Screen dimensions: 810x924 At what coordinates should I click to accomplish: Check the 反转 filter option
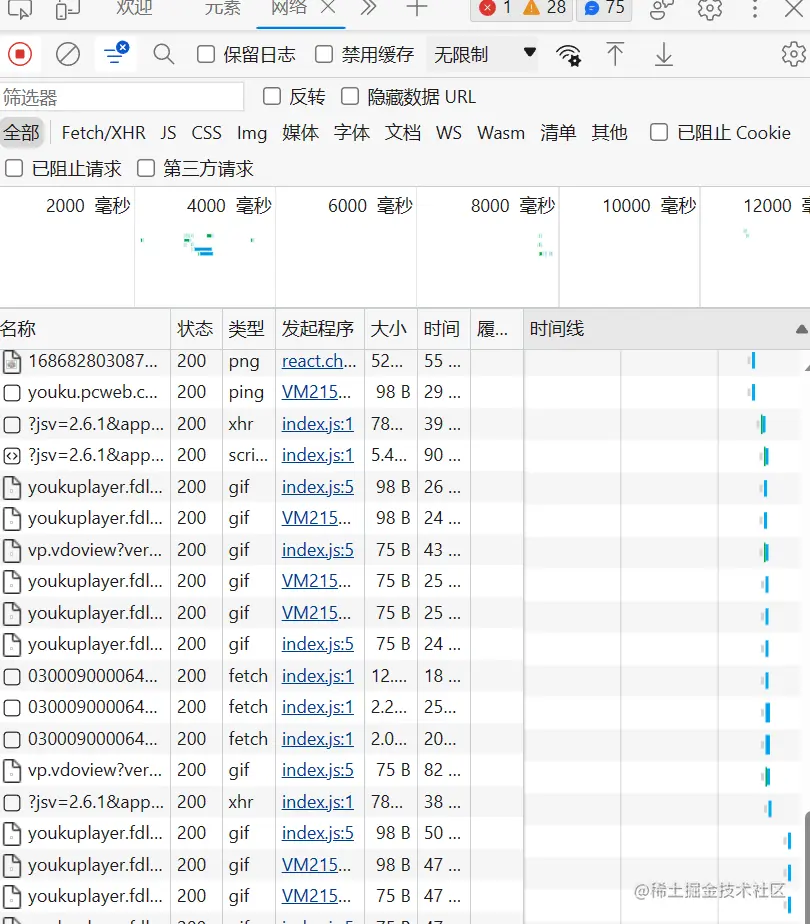click(x=271, y=96)
